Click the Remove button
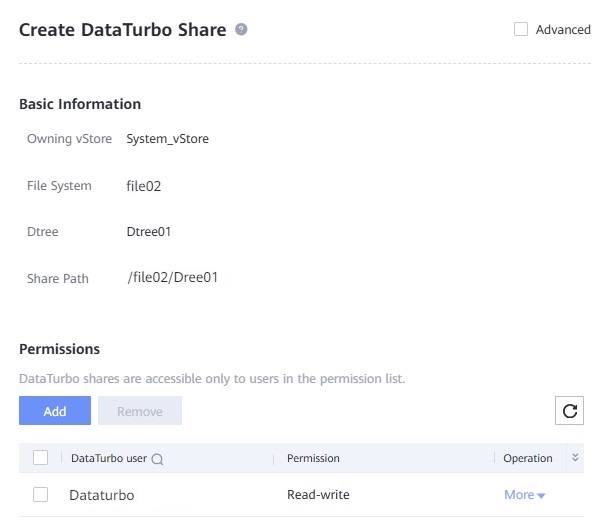 (140, 411)
